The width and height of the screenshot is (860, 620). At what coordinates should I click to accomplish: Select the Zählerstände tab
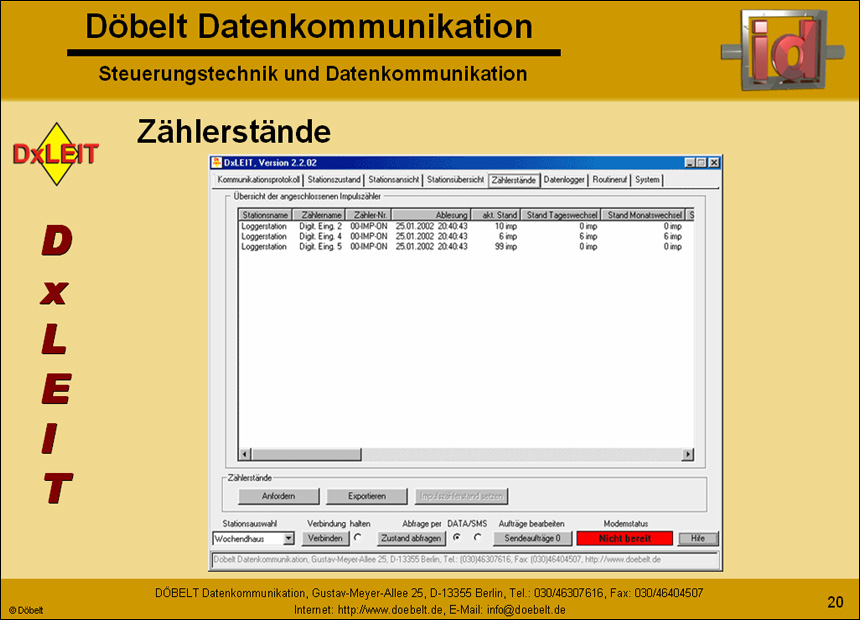(513, 181)
